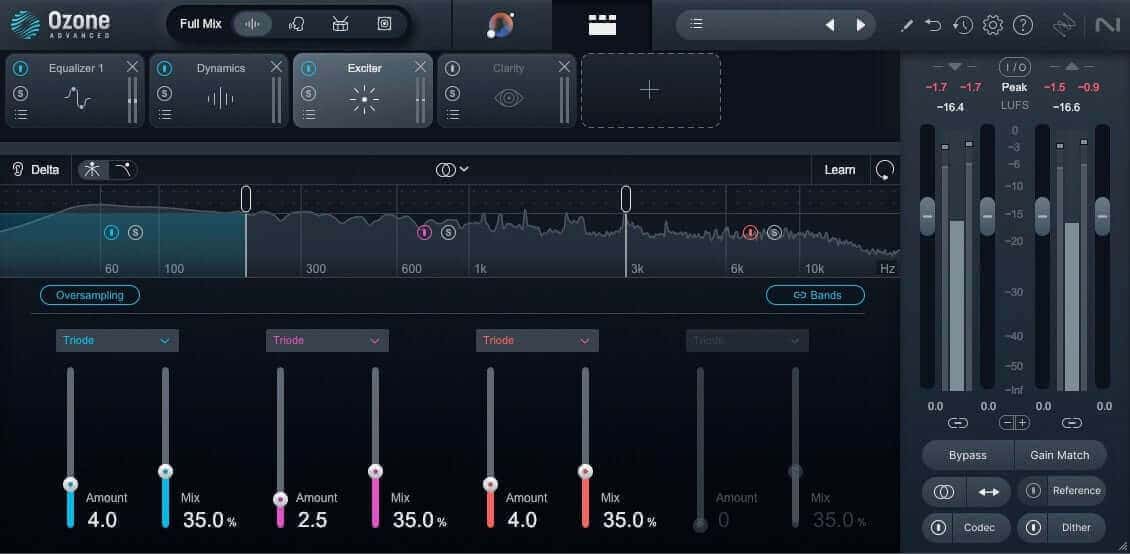
Task: Click the pink band Mix slider handle
Action: pos(375,471)
